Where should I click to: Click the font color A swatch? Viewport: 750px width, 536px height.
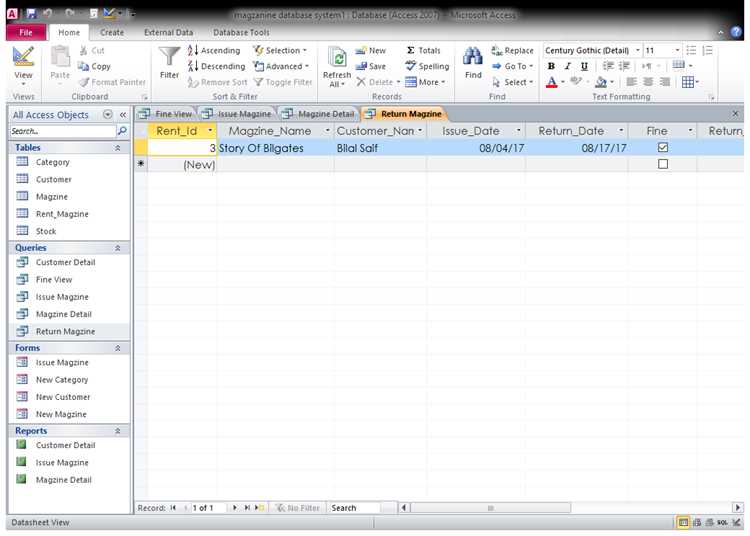pos(551,82)
